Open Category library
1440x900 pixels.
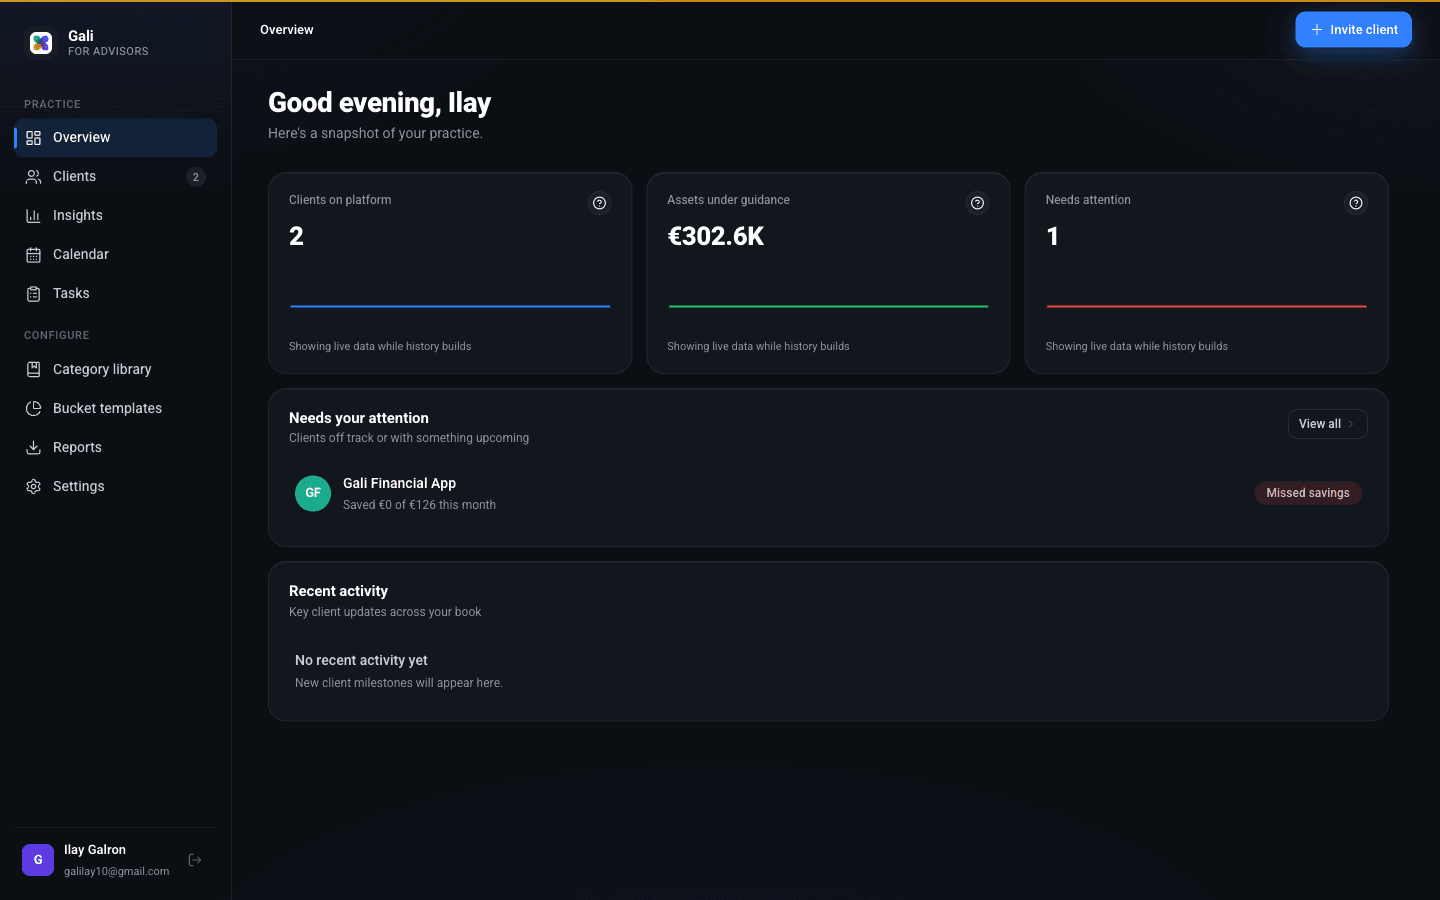tap(116, 370)
